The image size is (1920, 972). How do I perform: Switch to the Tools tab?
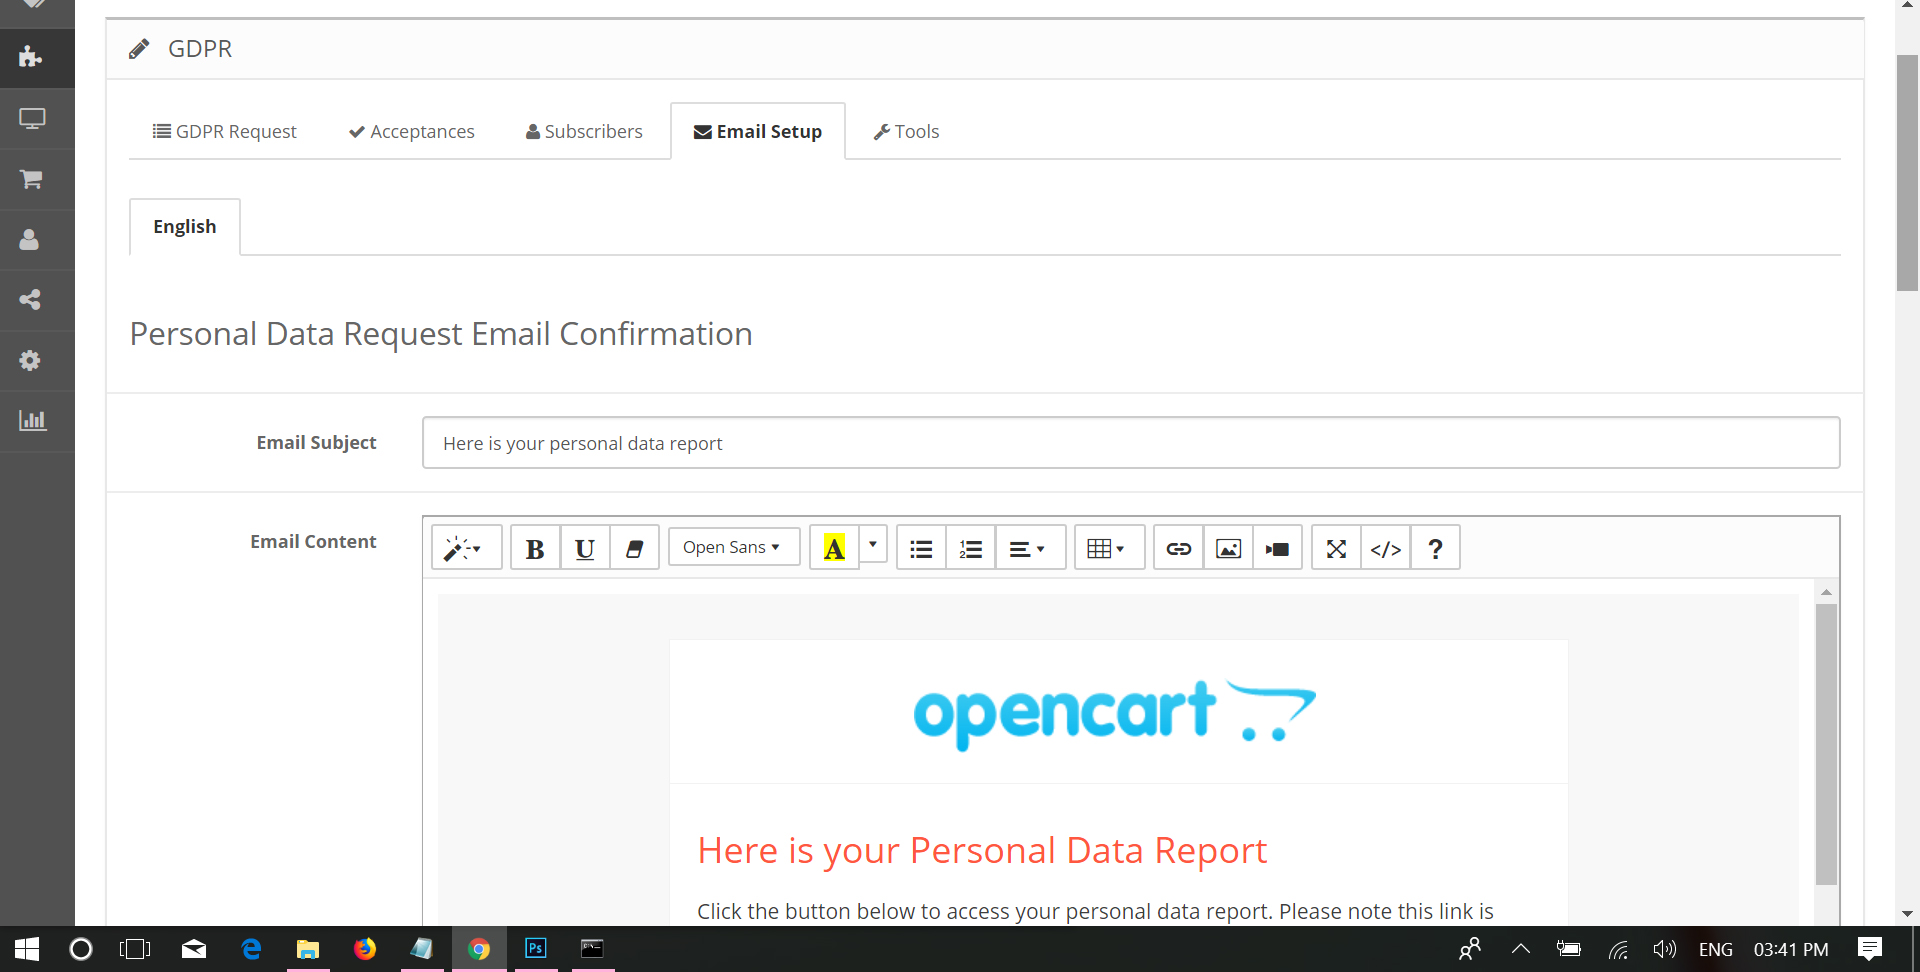pos(906,131)
